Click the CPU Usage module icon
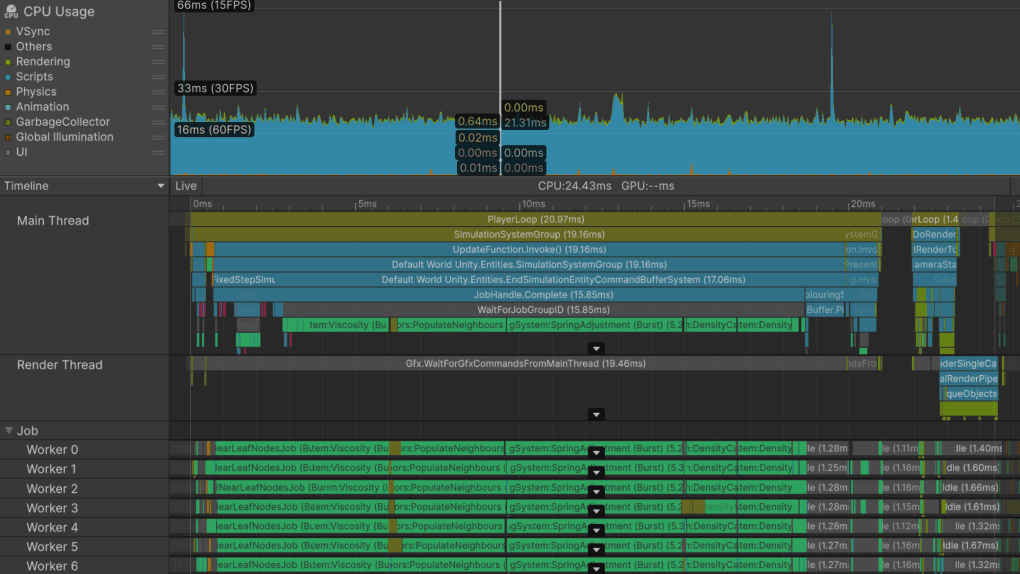The image size is (1020, 574). coord(9,12)
